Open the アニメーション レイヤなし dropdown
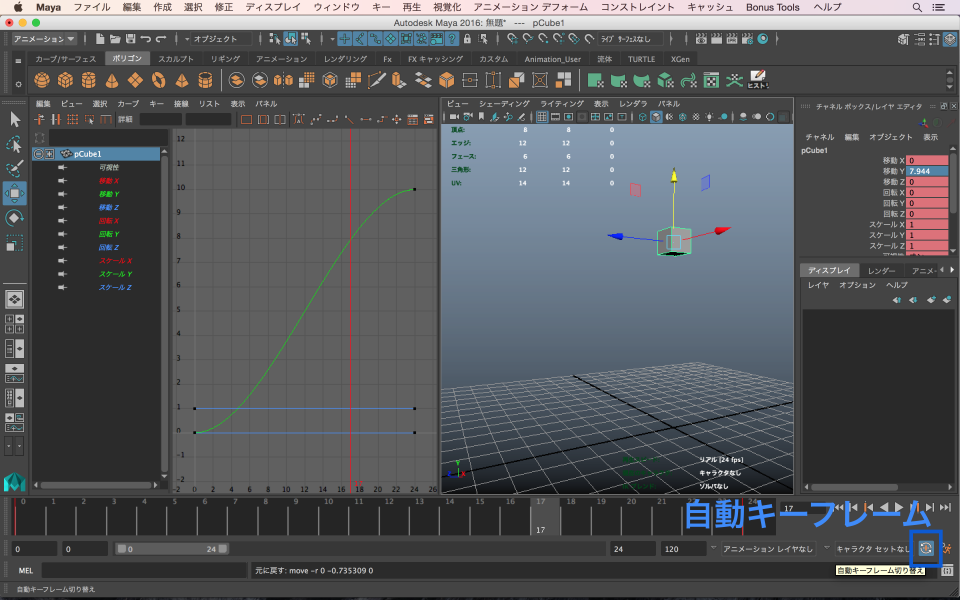This screenshot has height=600, width=960. [770, 549]
